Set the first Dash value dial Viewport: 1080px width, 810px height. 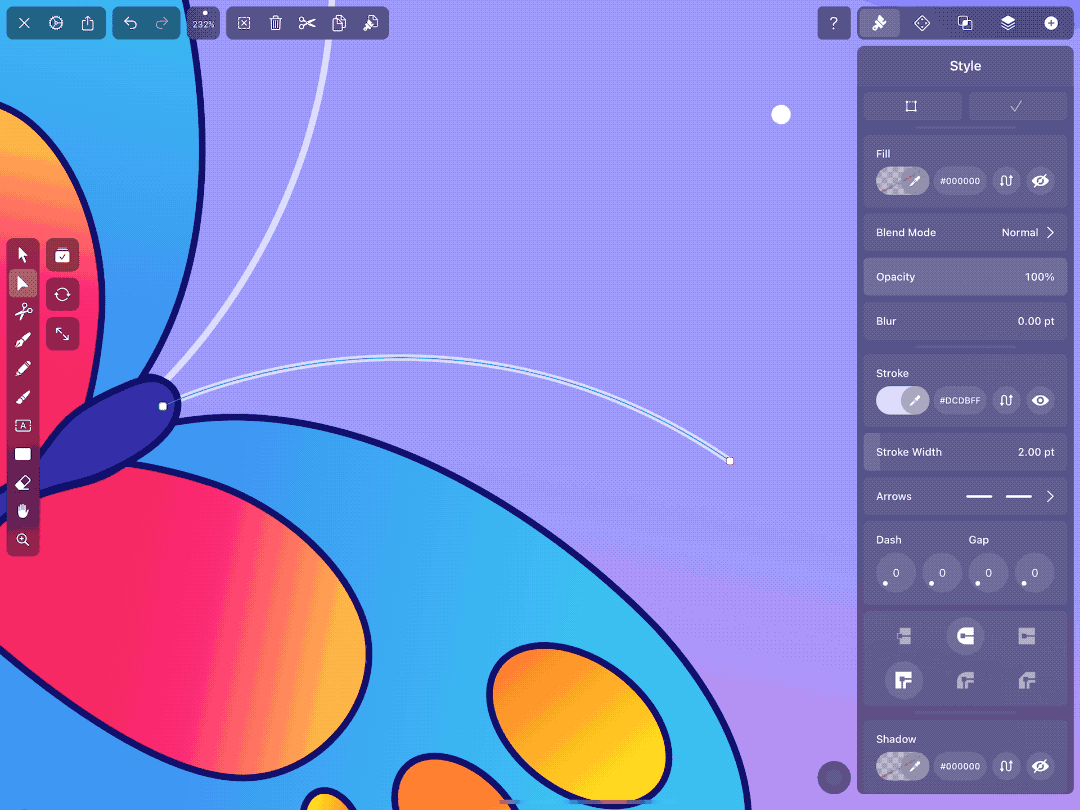895,572
